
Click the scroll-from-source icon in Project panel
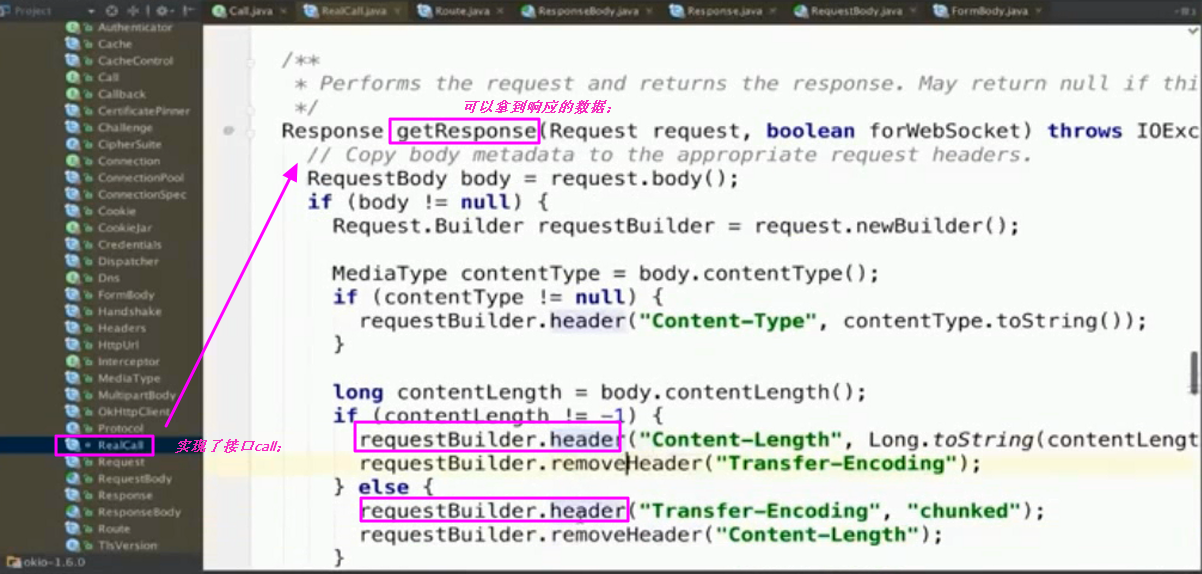point(111,11)
